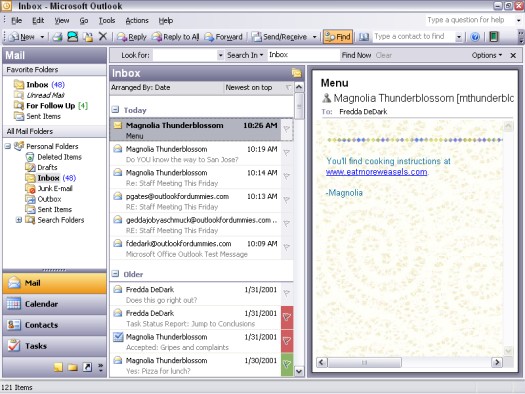The height and width of the screenshot is (394, 525).
Task: Open the Search In dropdown
Action: click(245, 55)
